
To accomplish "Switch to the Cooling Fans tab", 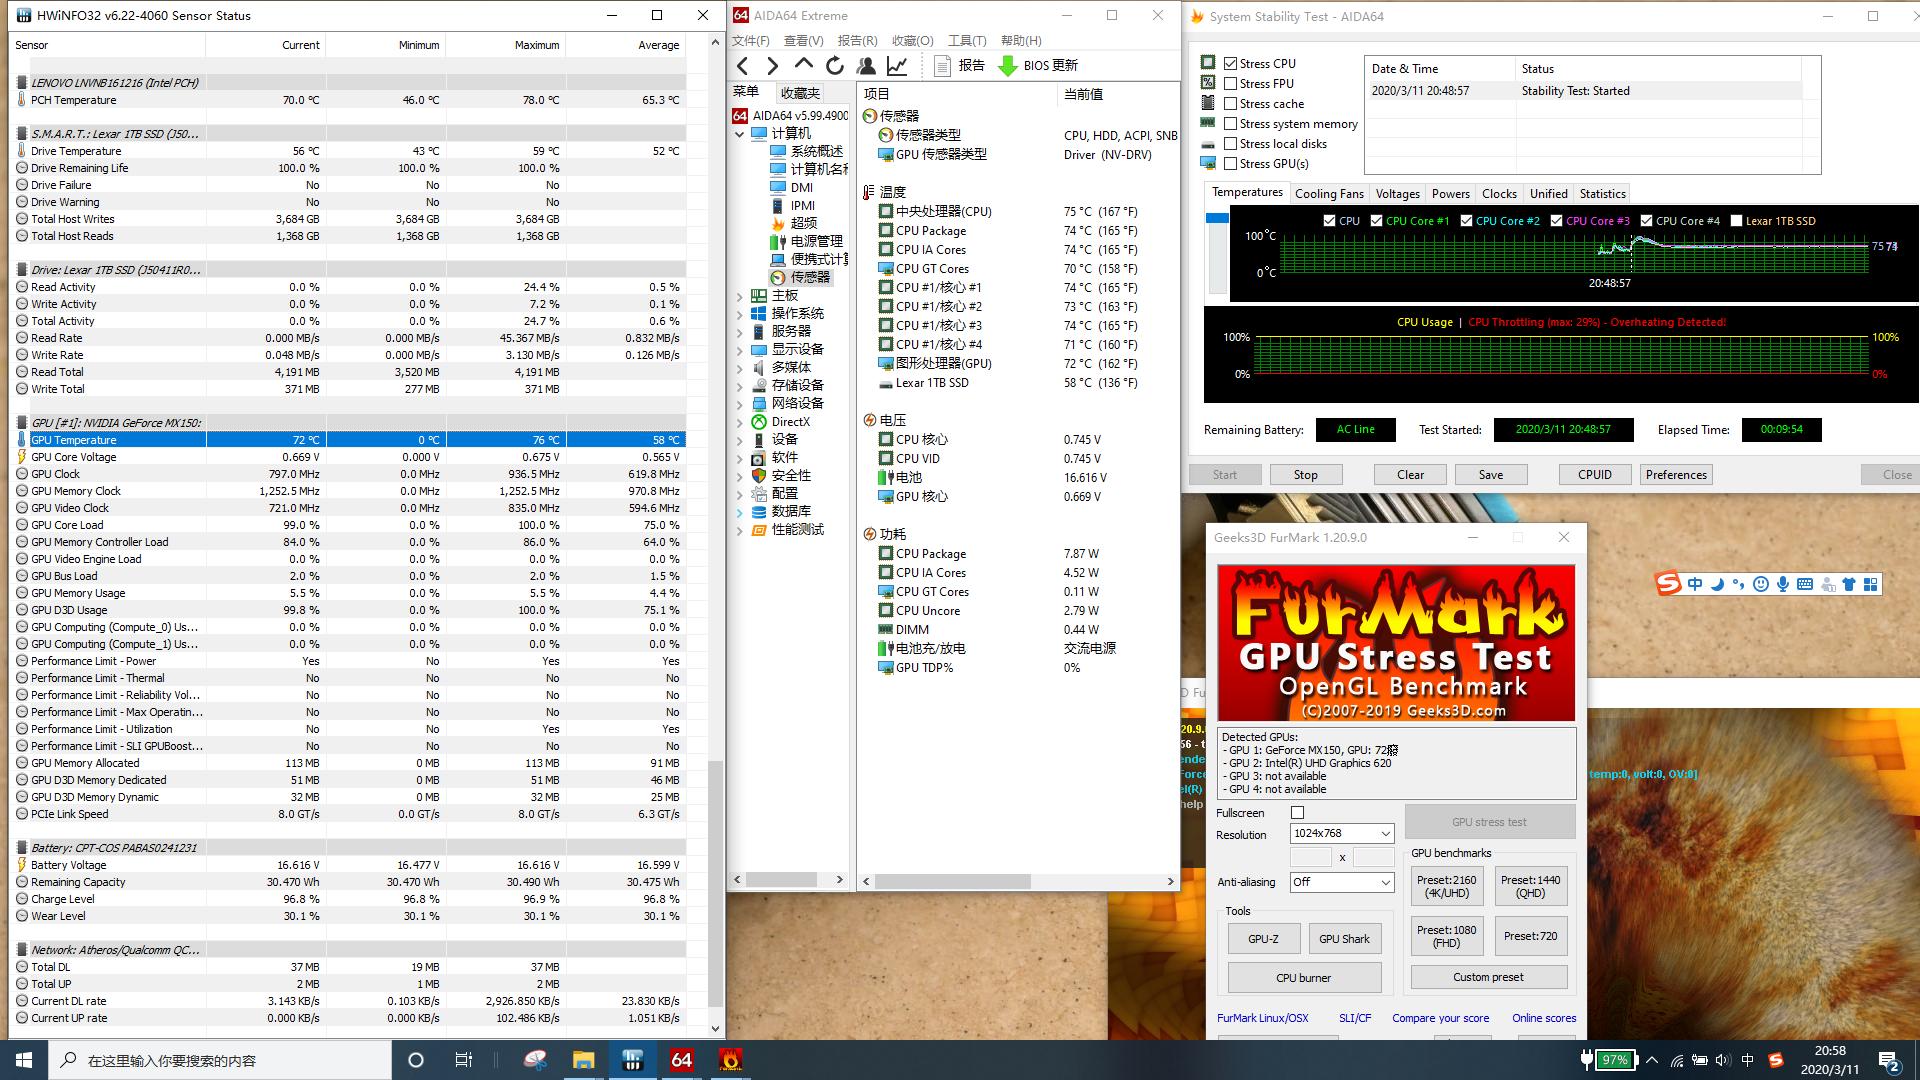I will (x=1329, y=194).
